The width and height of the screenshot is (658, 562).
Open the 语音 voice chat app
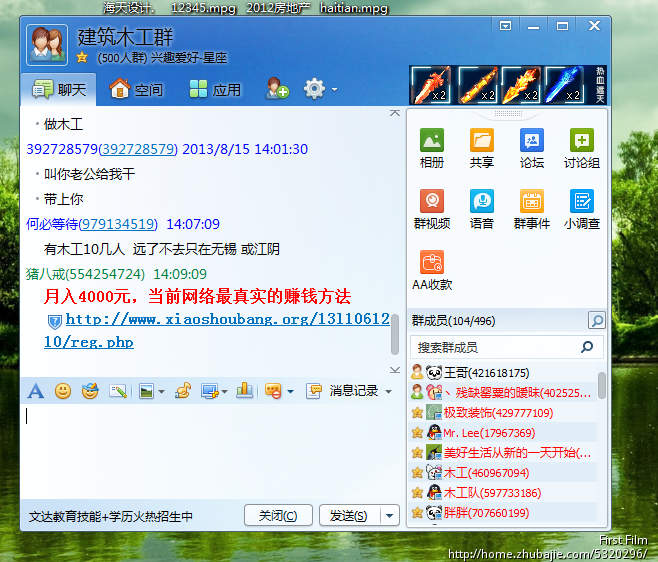(481, 209)
